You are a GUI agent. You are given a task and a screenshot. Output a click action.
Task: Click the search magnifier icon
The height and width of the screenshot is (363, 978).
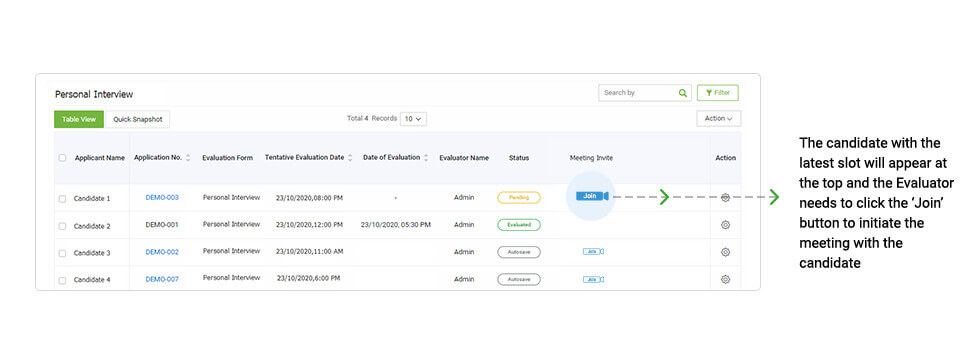tap(683, 93)
